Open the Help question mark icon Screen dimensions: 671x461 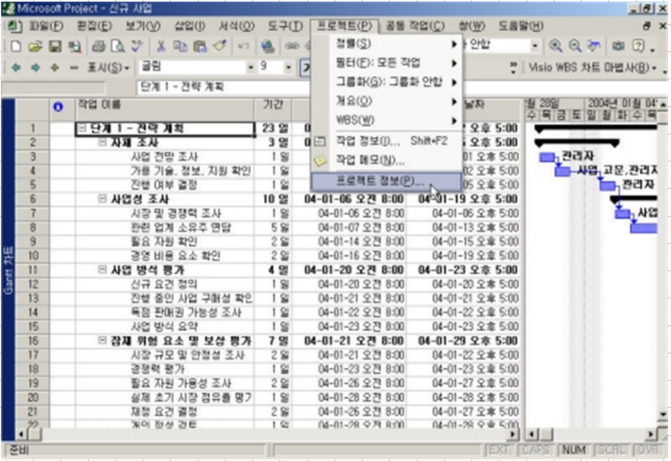[x=638, y=46]
